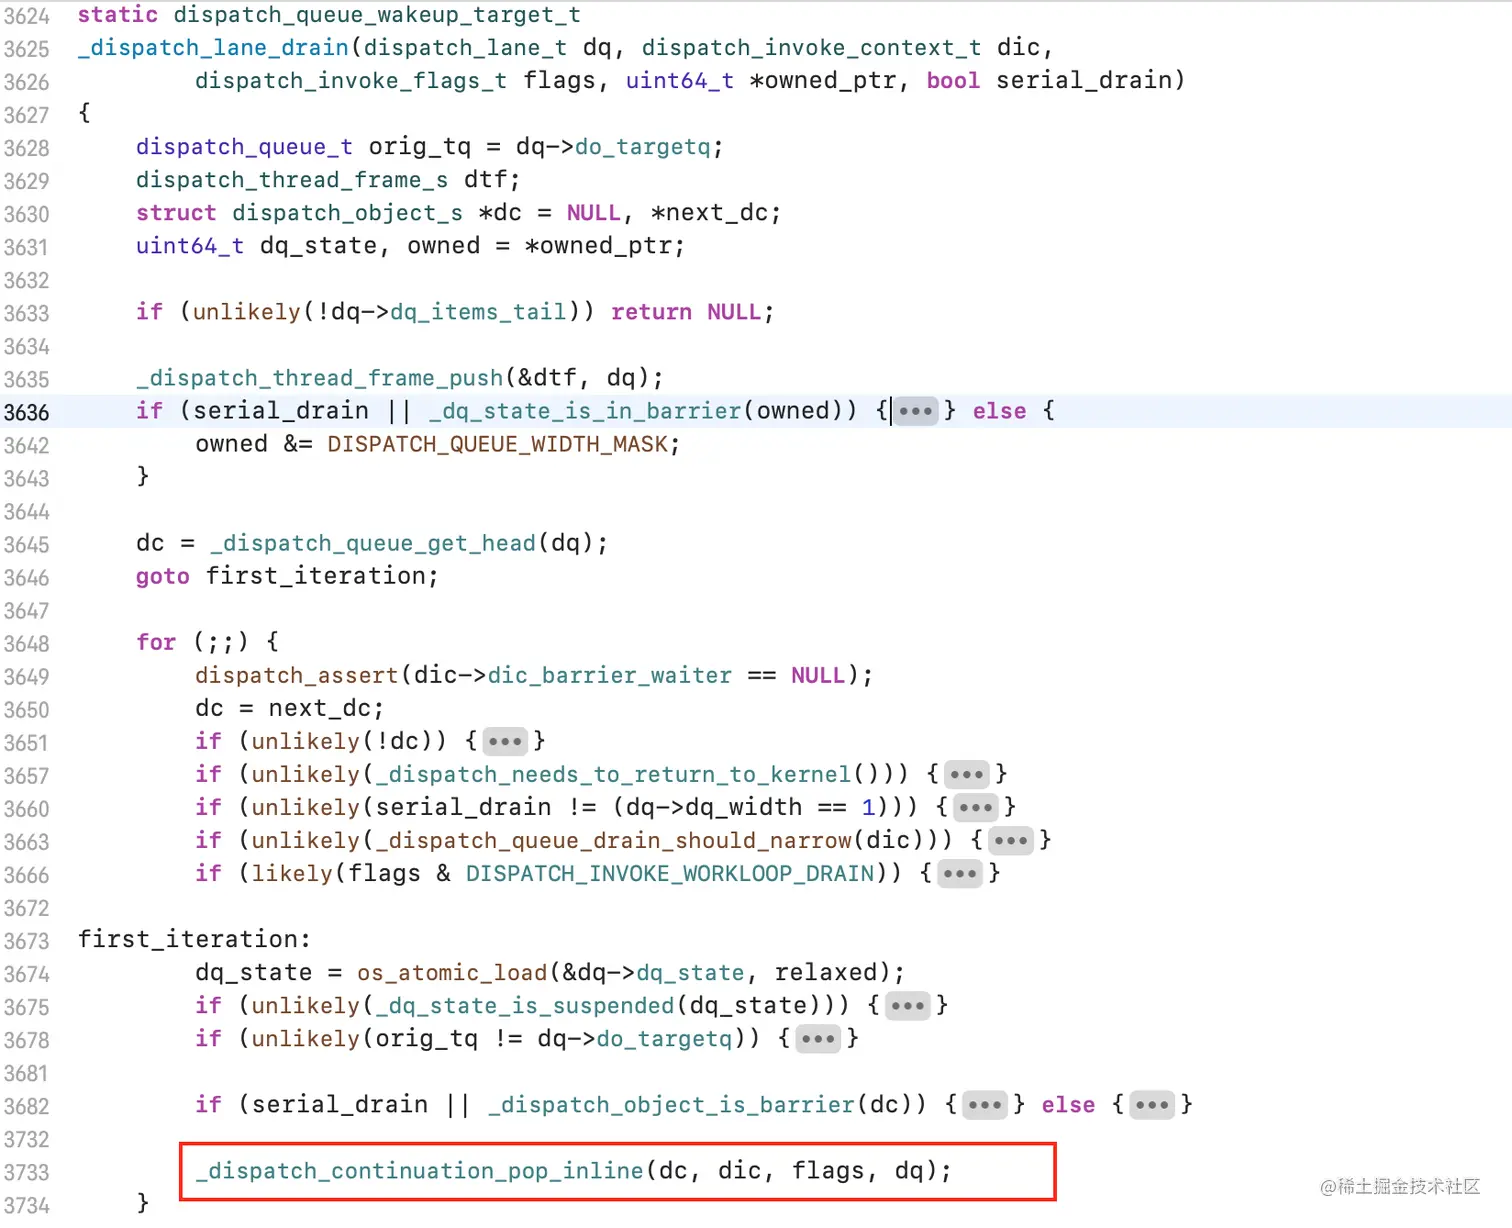Click _dispatch_continuation_pop_inline call
The width and height of the screenshot is (1512, 1228).
click(x=573, y=1170)
